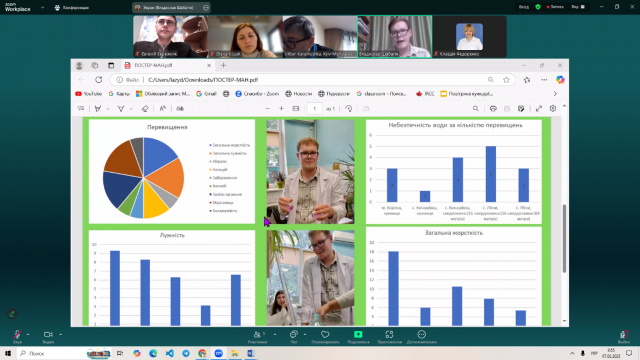Click the zoom out minus button
The width and height of the screenshot is (640, 360).
pos(268,109)
